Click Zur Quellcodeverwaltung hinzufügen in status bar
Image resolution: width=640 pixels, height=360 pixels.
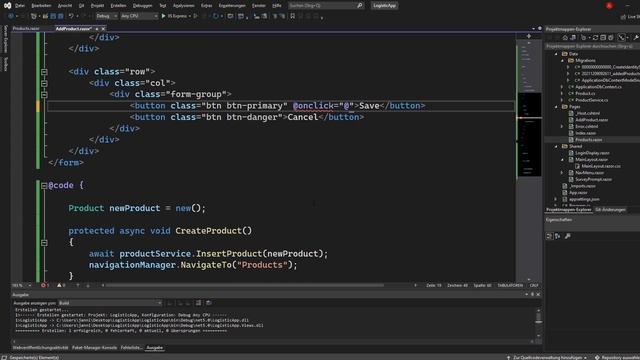(x=547, y=357)
